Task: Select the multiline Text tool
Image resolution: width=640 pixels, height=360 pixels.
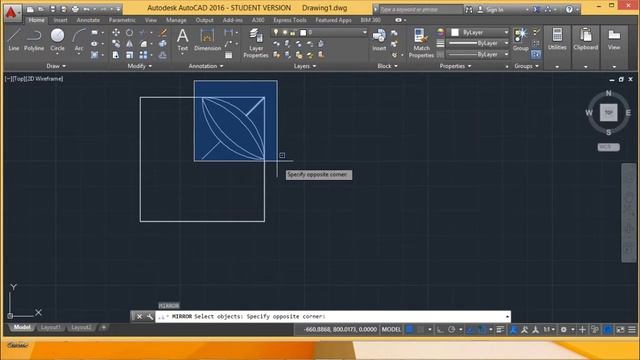Action: pos(182,40)
